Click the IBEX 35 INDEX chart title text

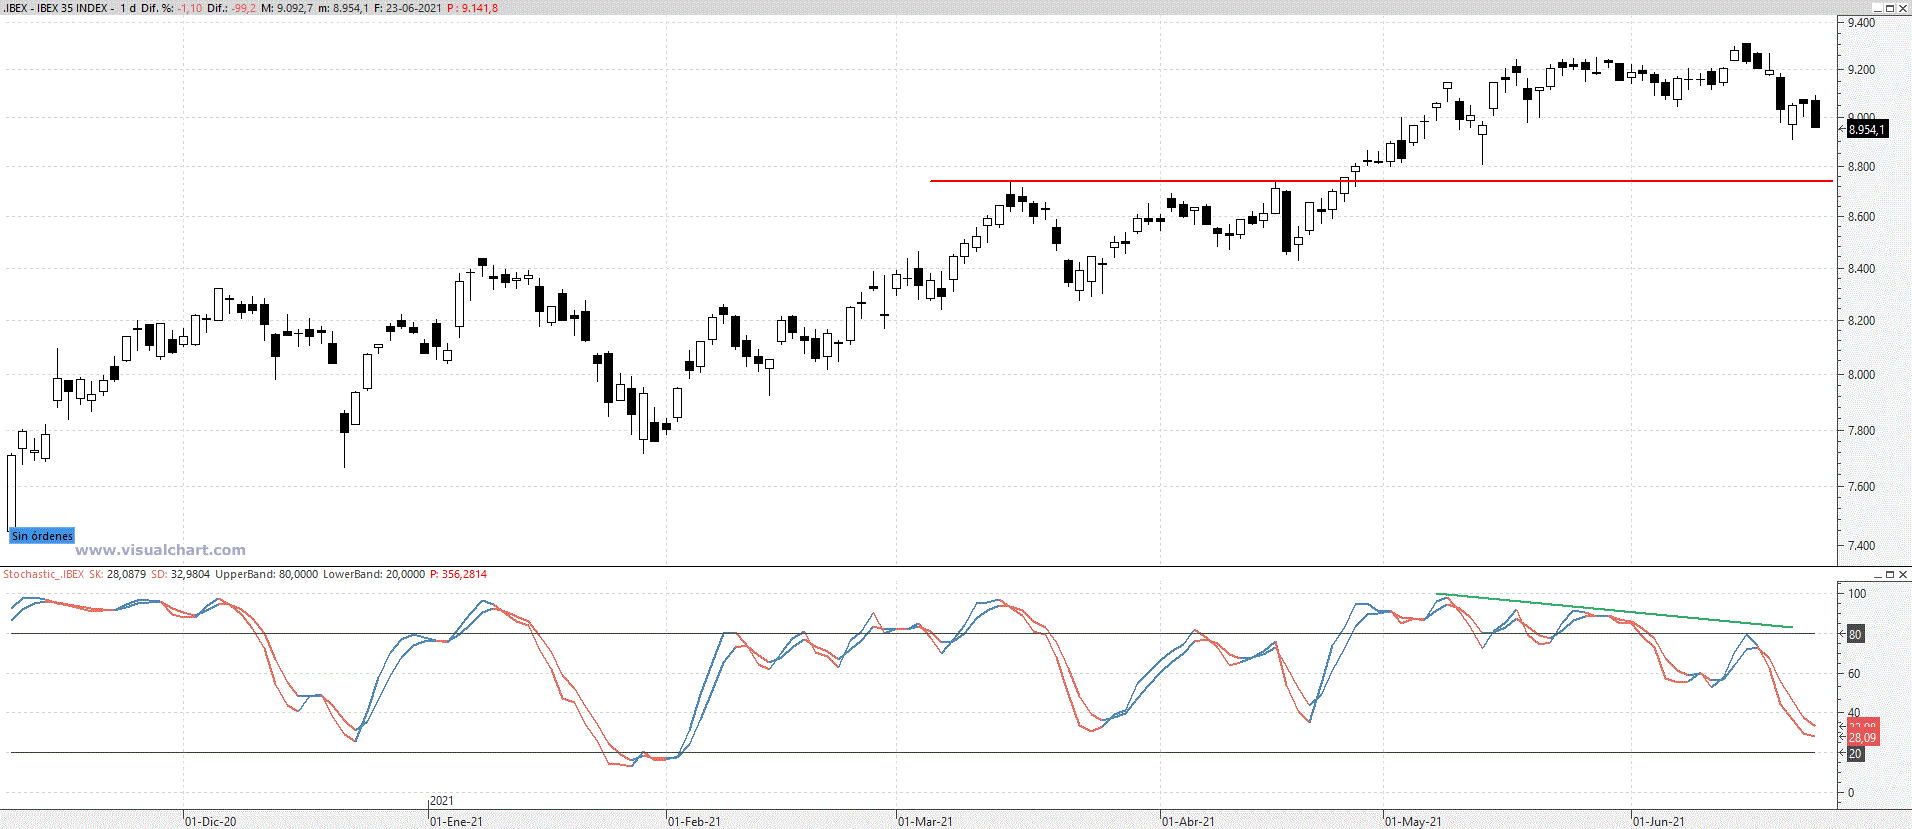click(73, 8)
